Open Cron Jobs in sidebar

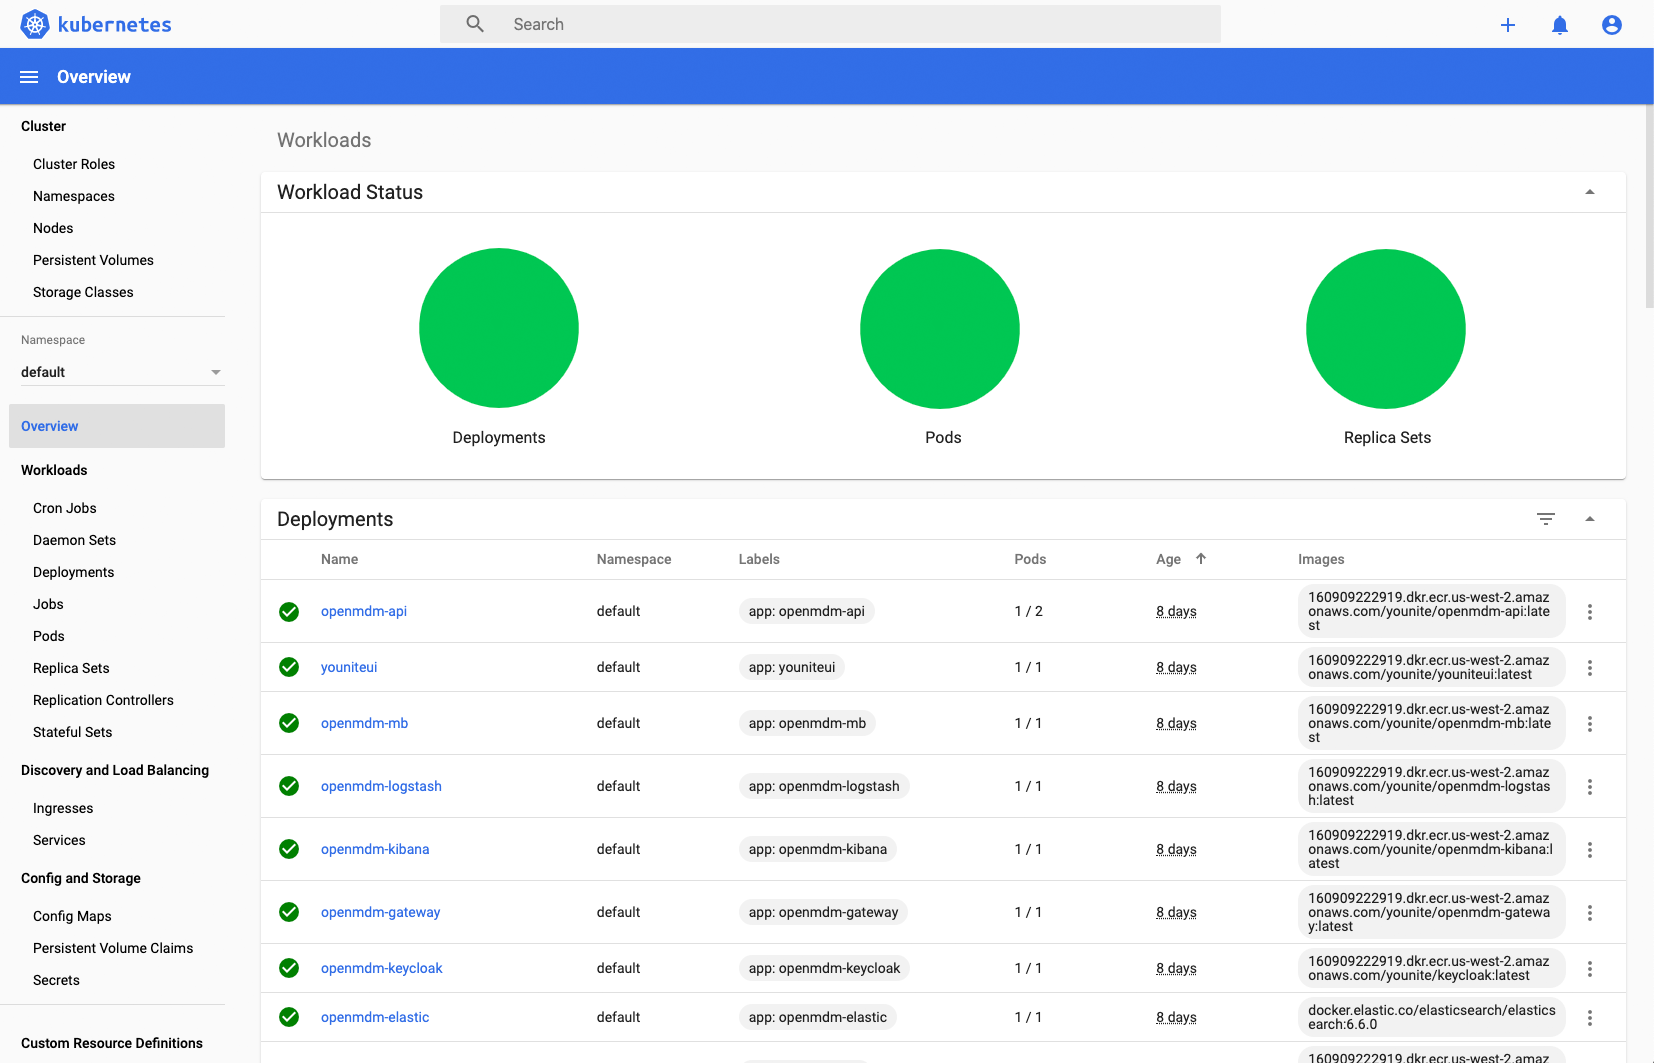[65, 508]
